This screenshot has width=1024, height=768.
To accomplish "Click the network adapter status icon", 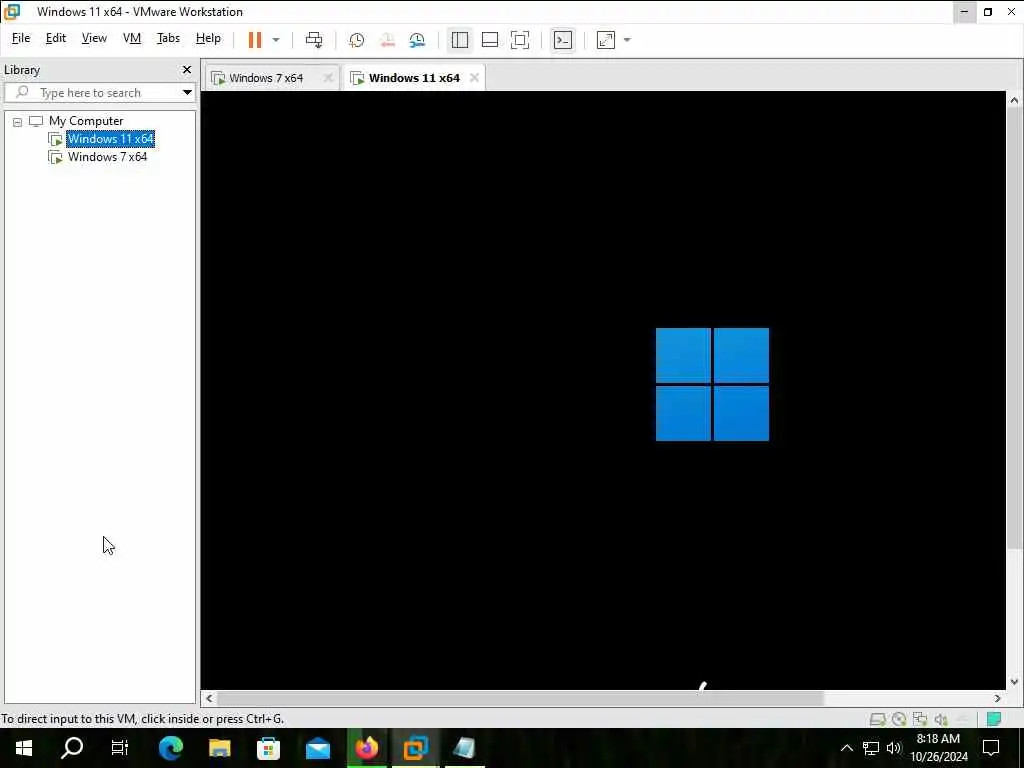I will 920,719.
